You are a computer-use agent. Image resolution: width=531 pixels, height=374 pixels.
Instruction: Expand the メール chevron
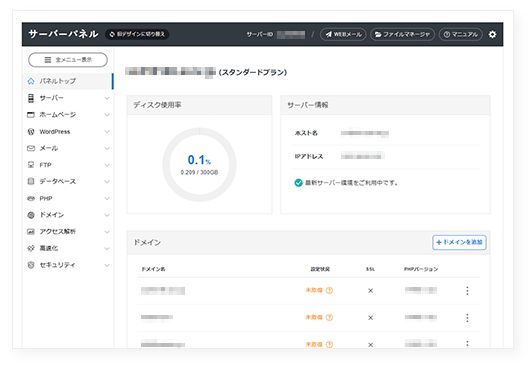point(107,148)
